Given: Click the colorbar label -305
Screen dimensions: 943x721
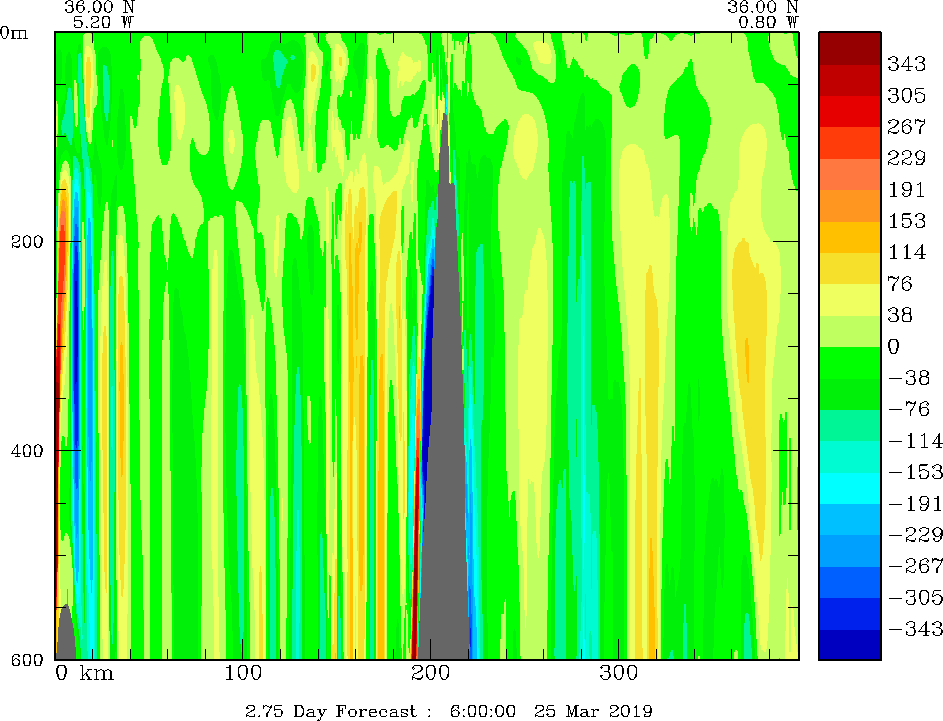Looking at the screenshot, I should click(915, 597).
